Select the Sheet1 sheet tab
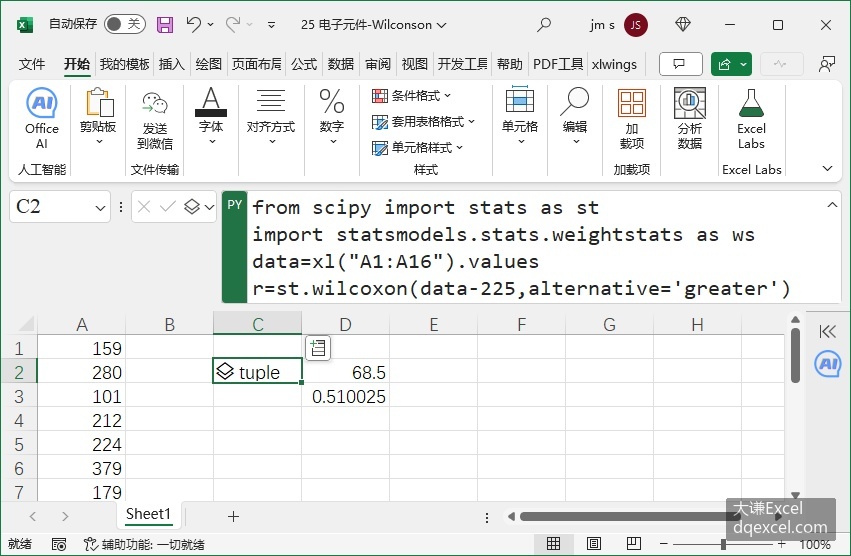 (x=148, y=514)
